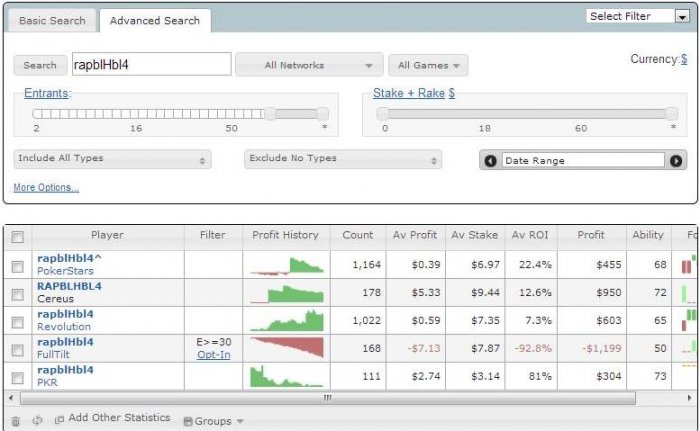Click the refresh icon in footer
700x431 pixels.
pyautogui.click(x=38, y=420)
